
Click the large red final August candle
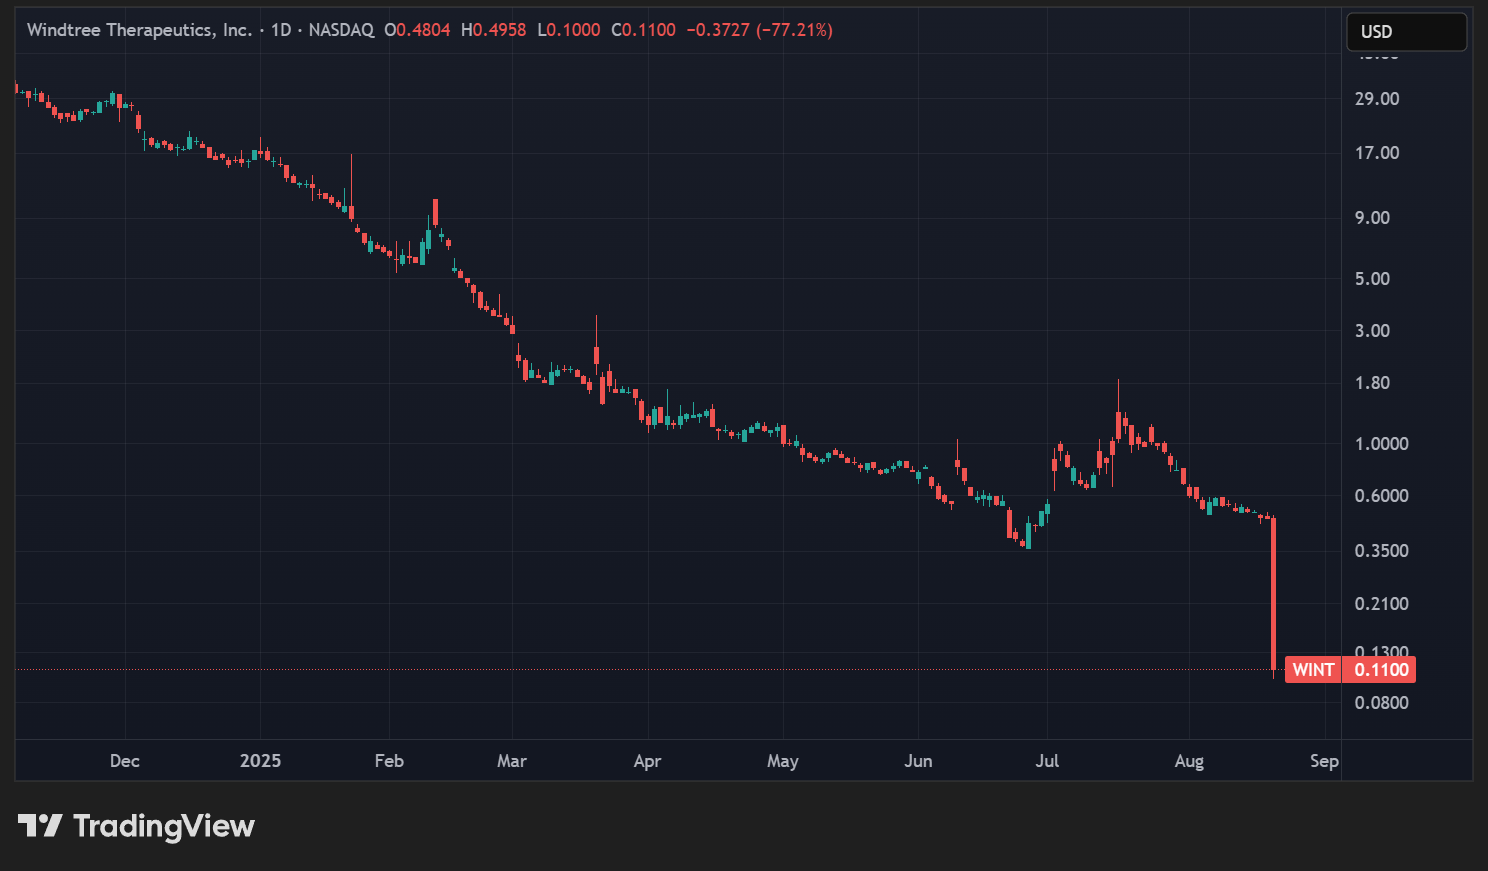1273,595
